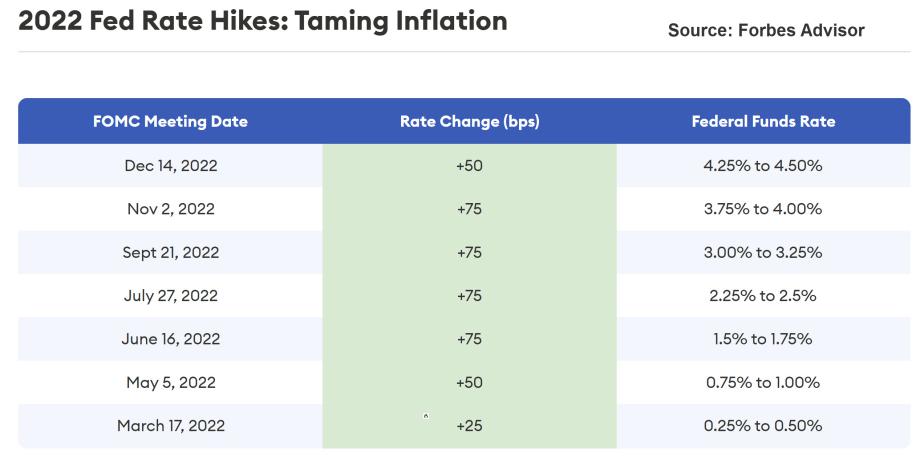
Task: Select the "FOMC Meeting Date" column header
Action: 170,122
